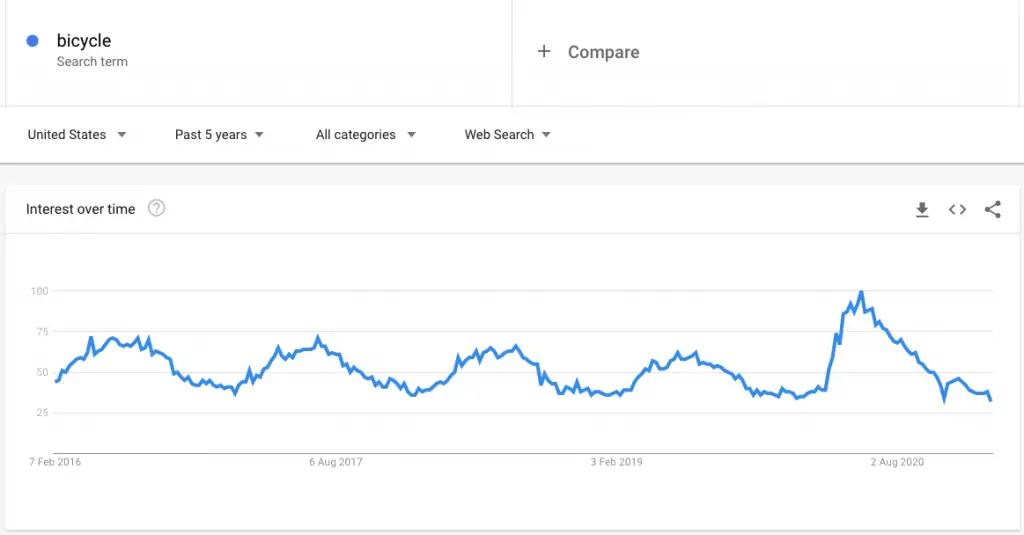The height and width of the screenshot is (535, 1024).
Task: Click the United States dropdown arrow
Action: 121,135
